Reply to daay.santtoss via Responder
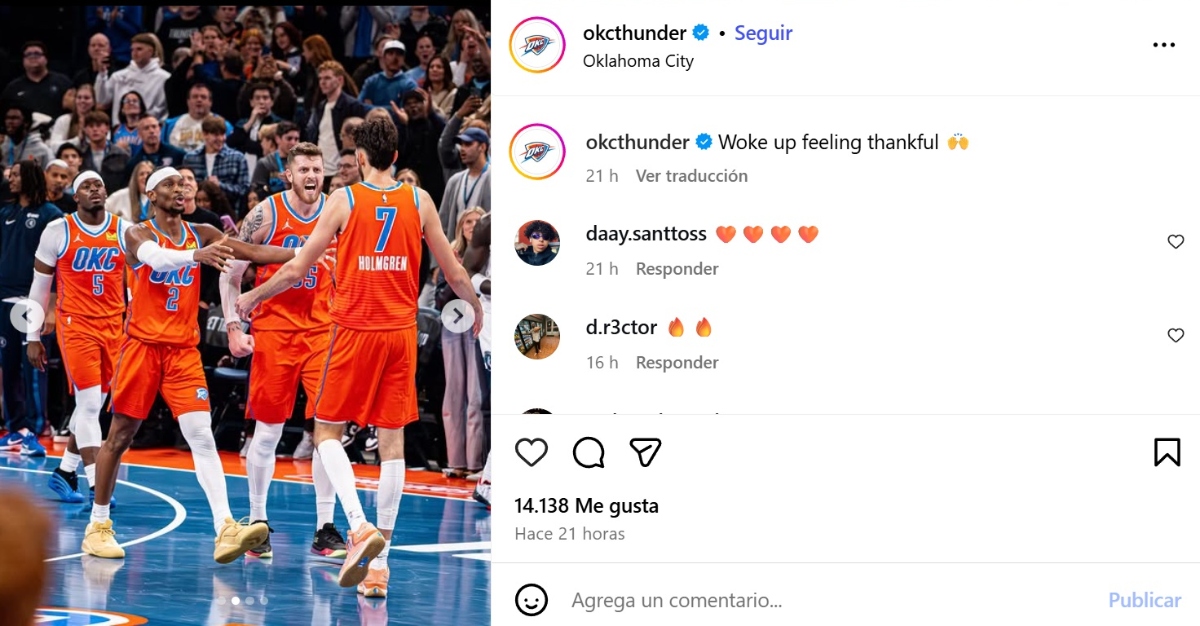The height and width of the screenshot is (626, 1200). (677, 269)
